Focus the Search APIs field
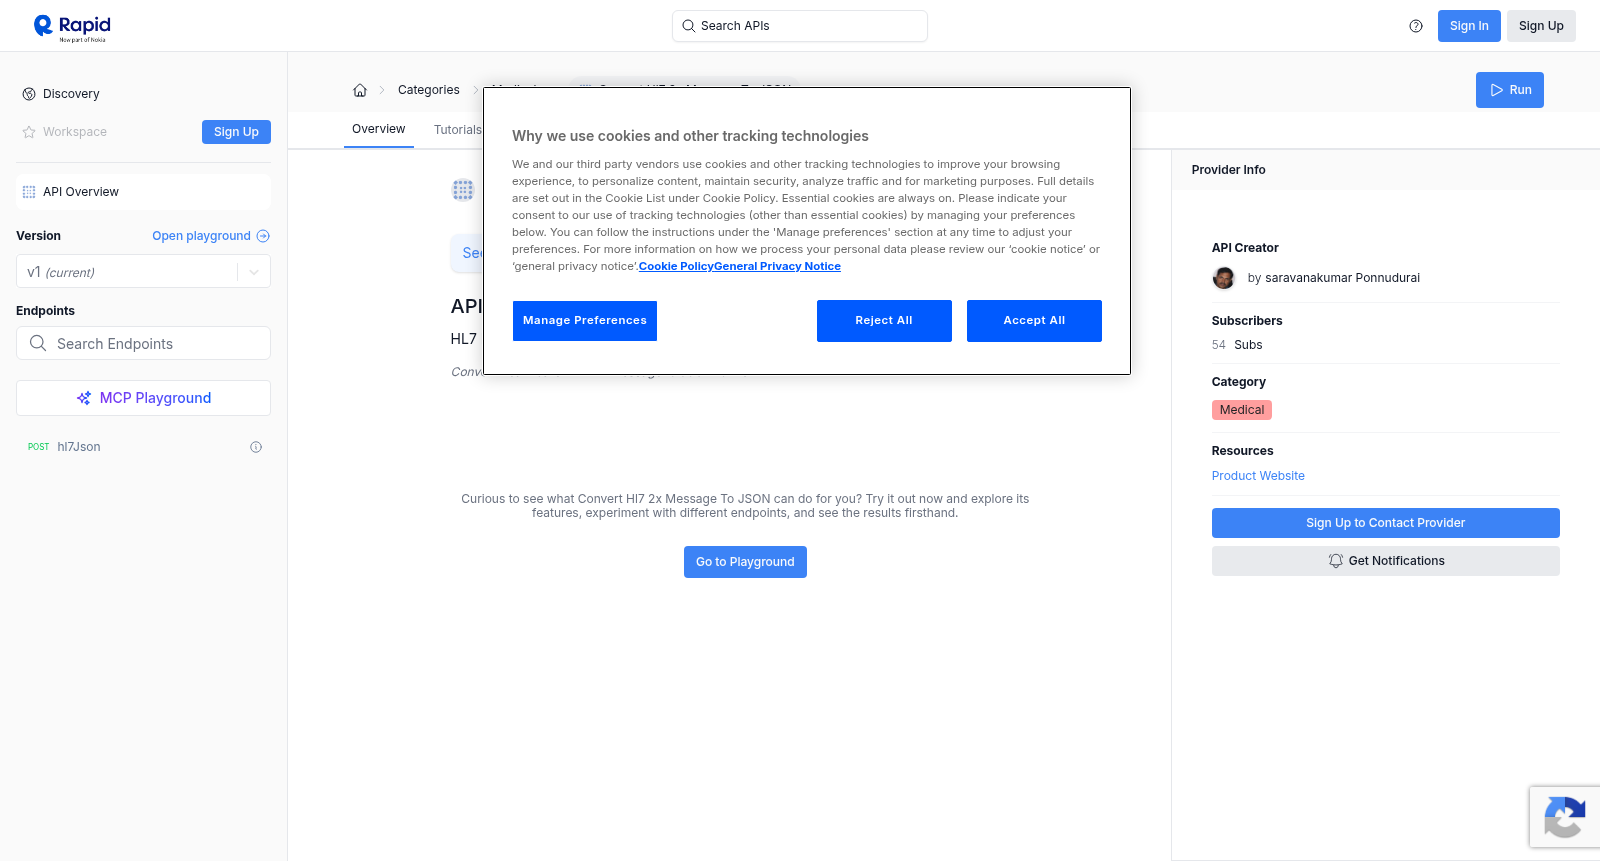This screenshot has height=861, width=1600. point(800,26)
